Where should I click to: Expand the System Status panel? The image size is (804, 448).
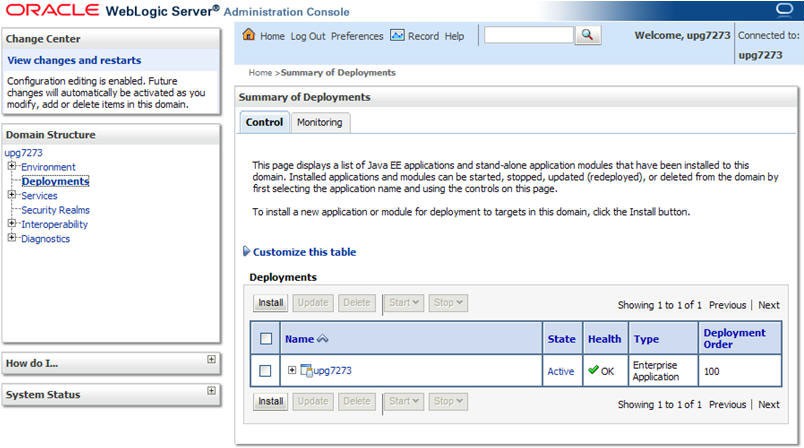tap(211, 391)
